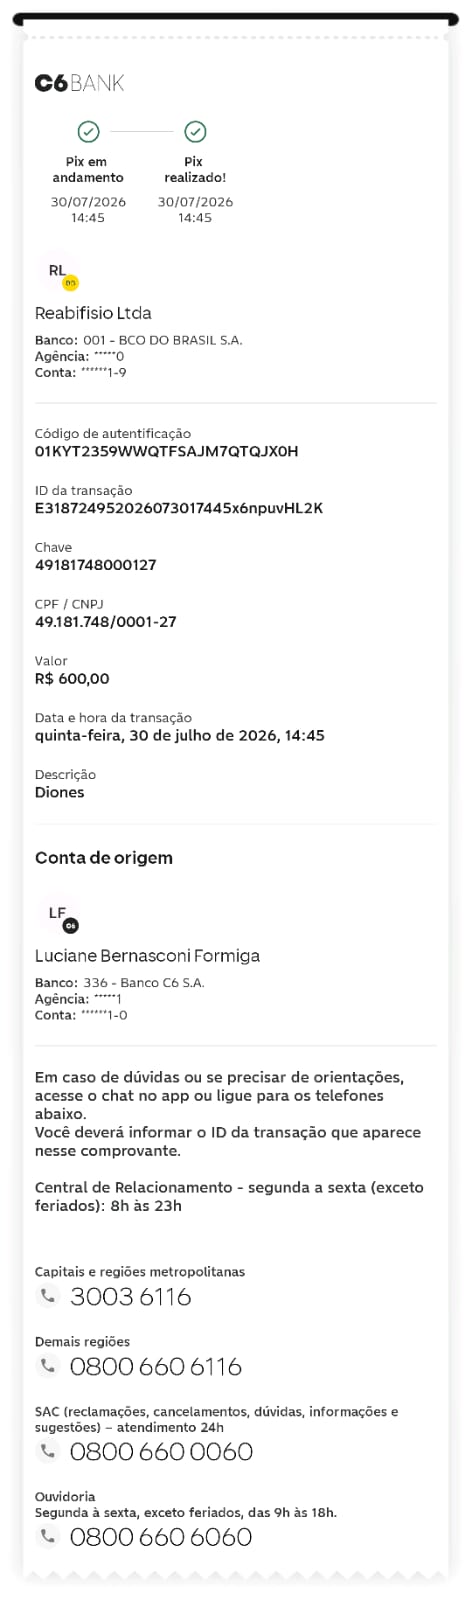Screen dimensions: 472x1600
Task: Click phone icon beside 3003 6116
Action: coord(47,1296)
